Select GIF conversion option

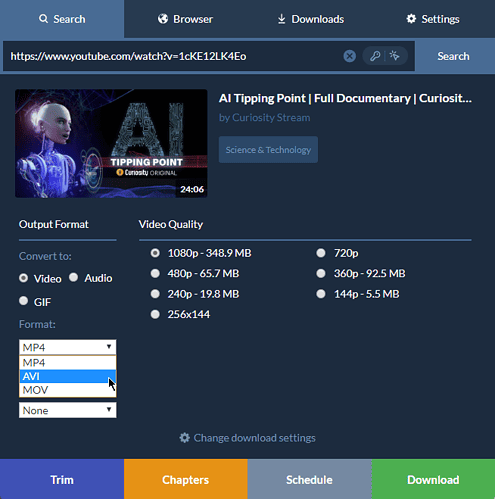point(23,301)
